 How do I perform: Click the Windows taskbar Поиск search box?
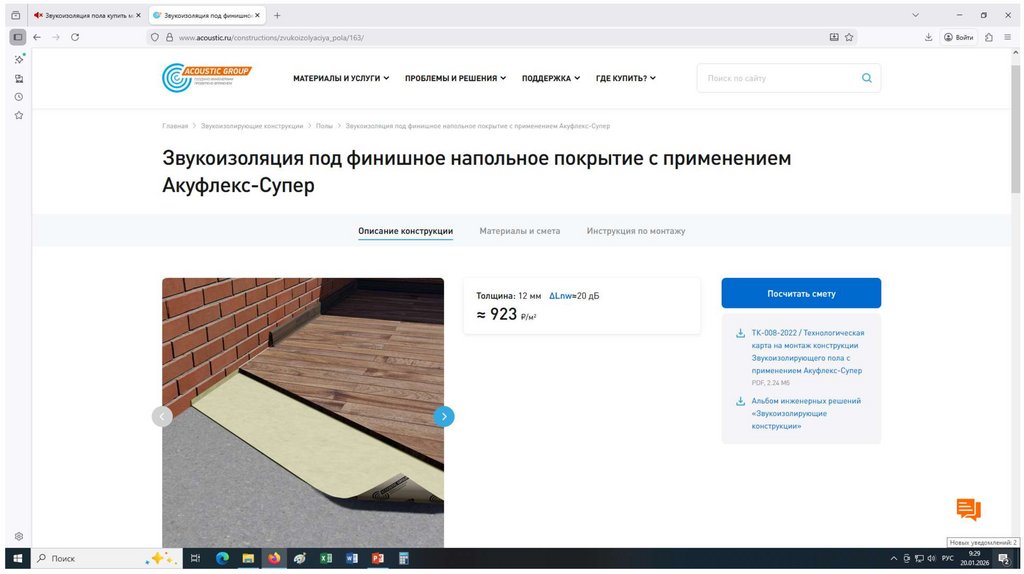[106, 558]
